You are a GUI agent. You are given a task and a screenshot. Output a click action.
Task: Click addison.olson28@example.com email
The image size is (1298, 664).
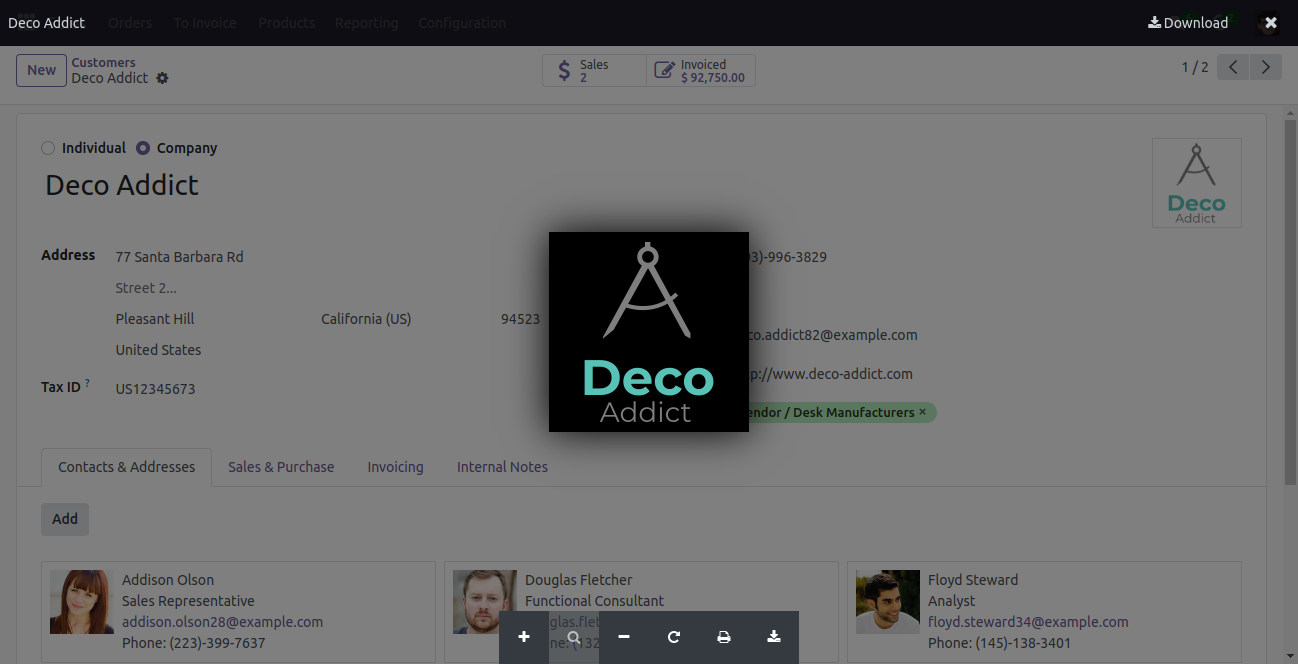coord(222,622)
